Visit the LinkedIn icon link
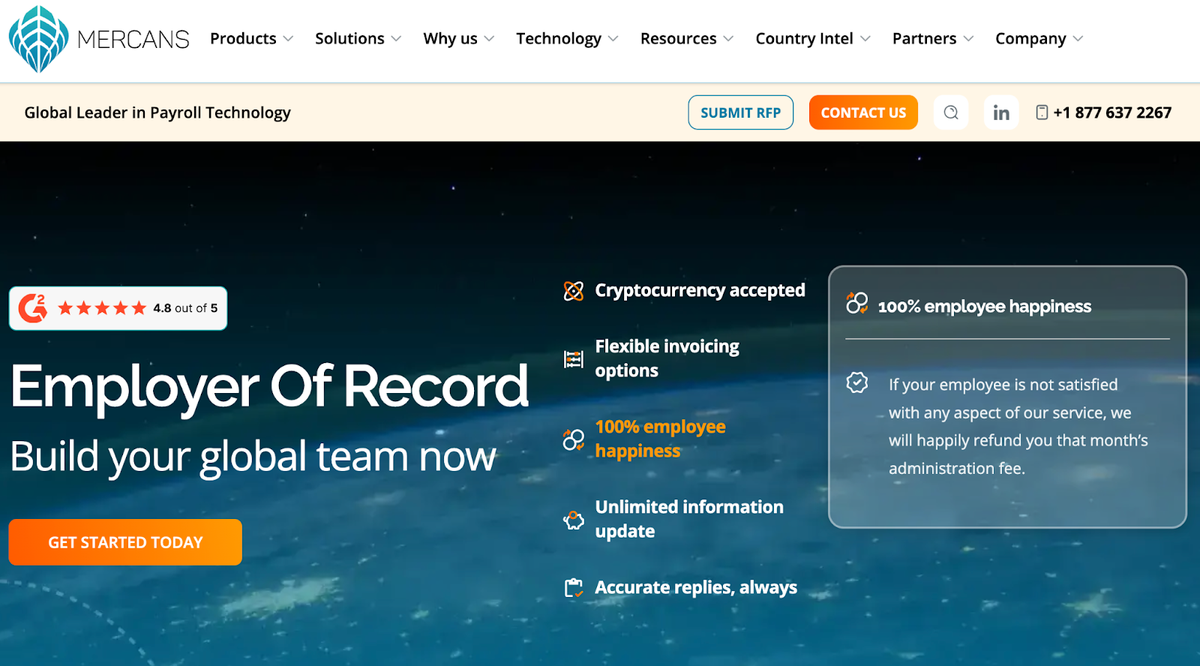 [1001, 113]
